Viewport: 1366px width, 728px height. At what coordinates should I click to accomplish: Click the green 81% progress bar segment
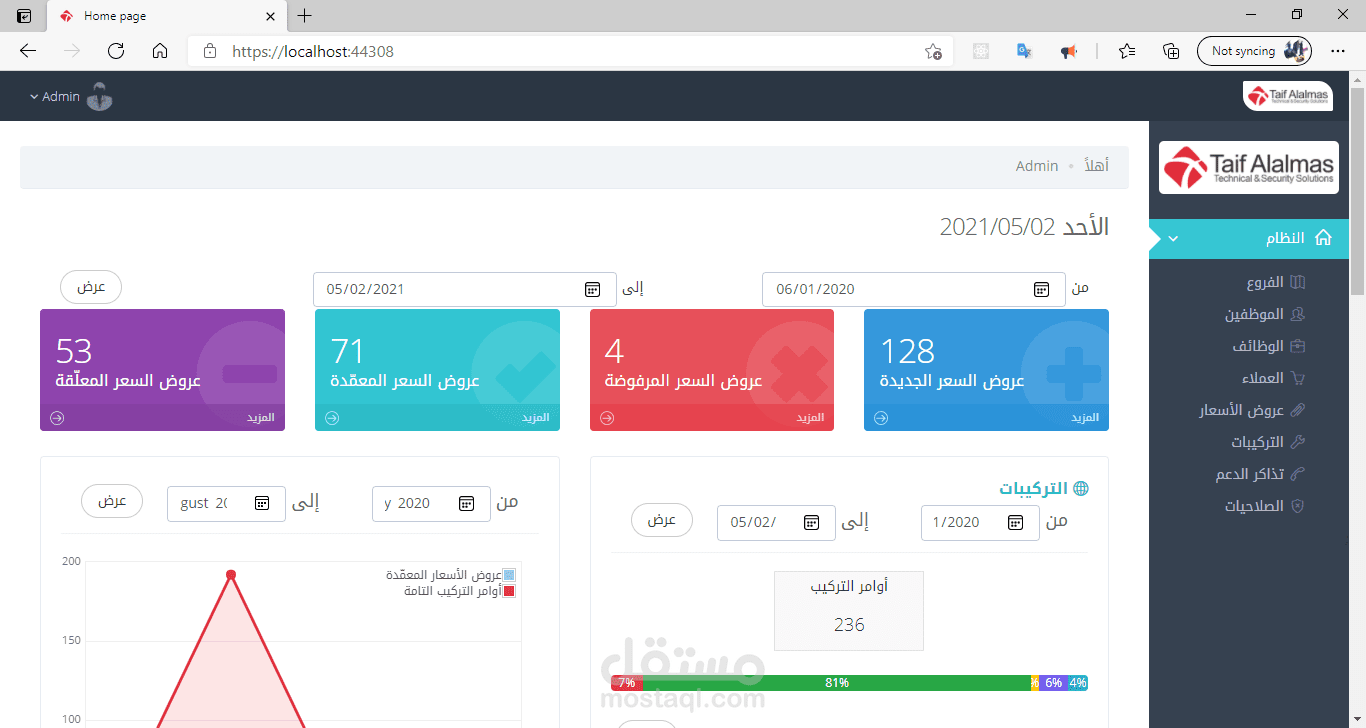pyautogui.click(x=836, y=683)
